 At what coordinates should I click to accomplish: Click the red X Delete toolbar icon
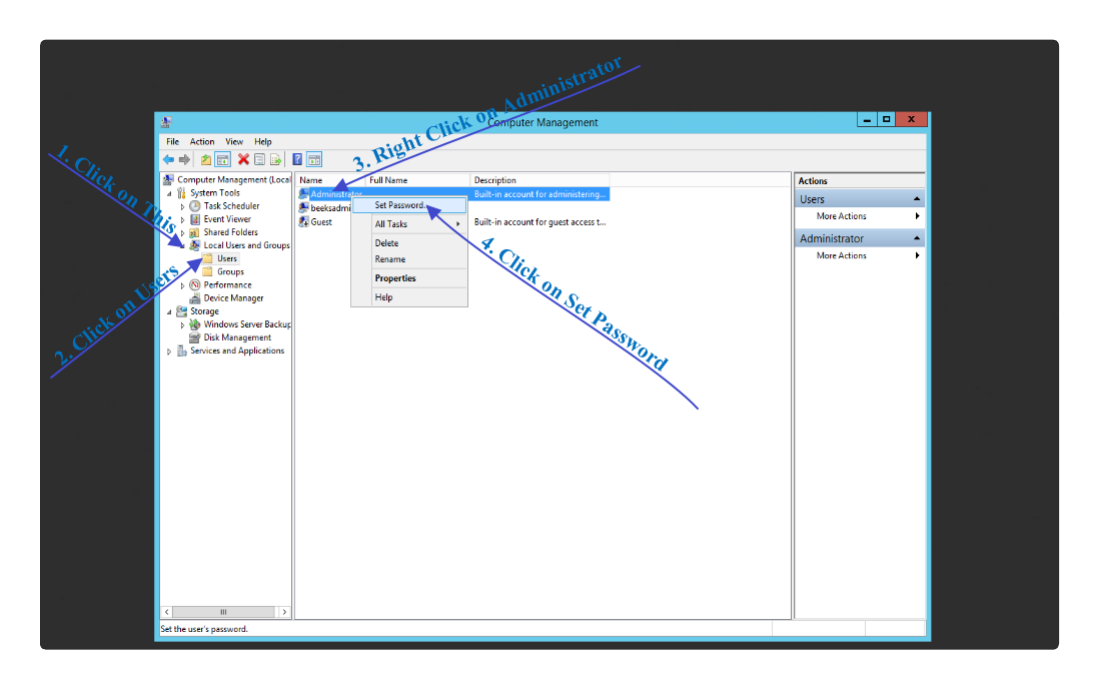click(243, 160)
